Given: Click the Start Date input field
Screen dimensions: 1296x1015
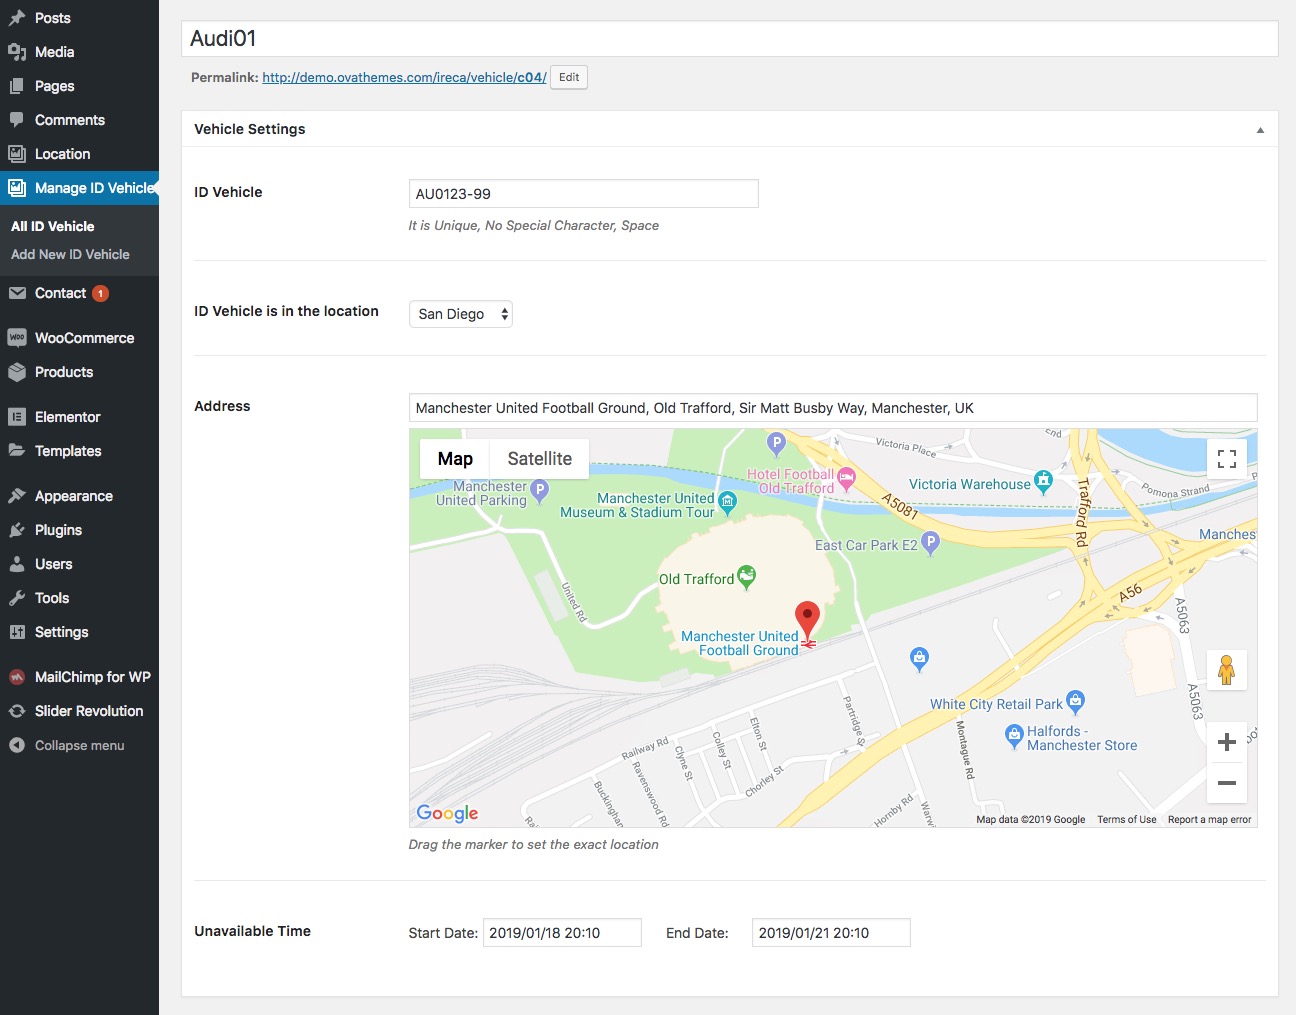Looking at the screenshot, I should 561,933.
